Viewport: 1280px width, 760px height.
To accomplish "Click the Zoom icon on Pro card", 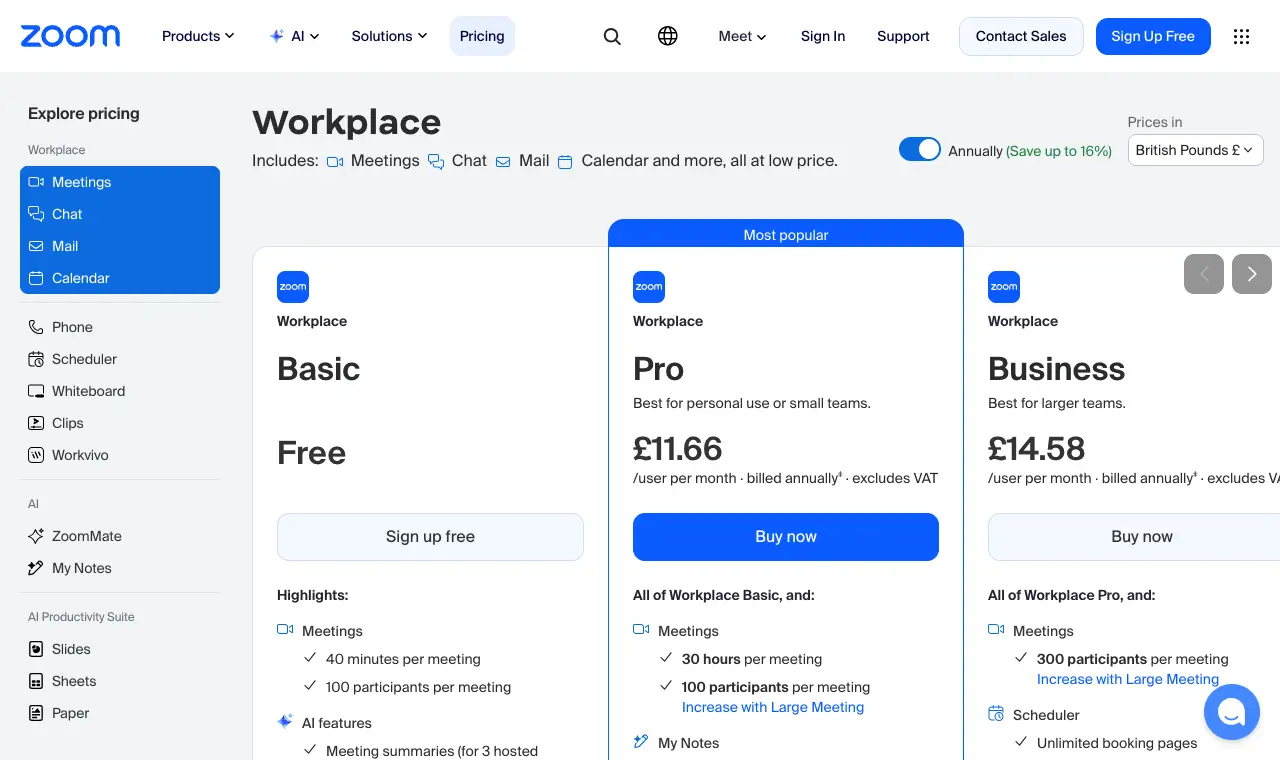I will coord(649,287).
